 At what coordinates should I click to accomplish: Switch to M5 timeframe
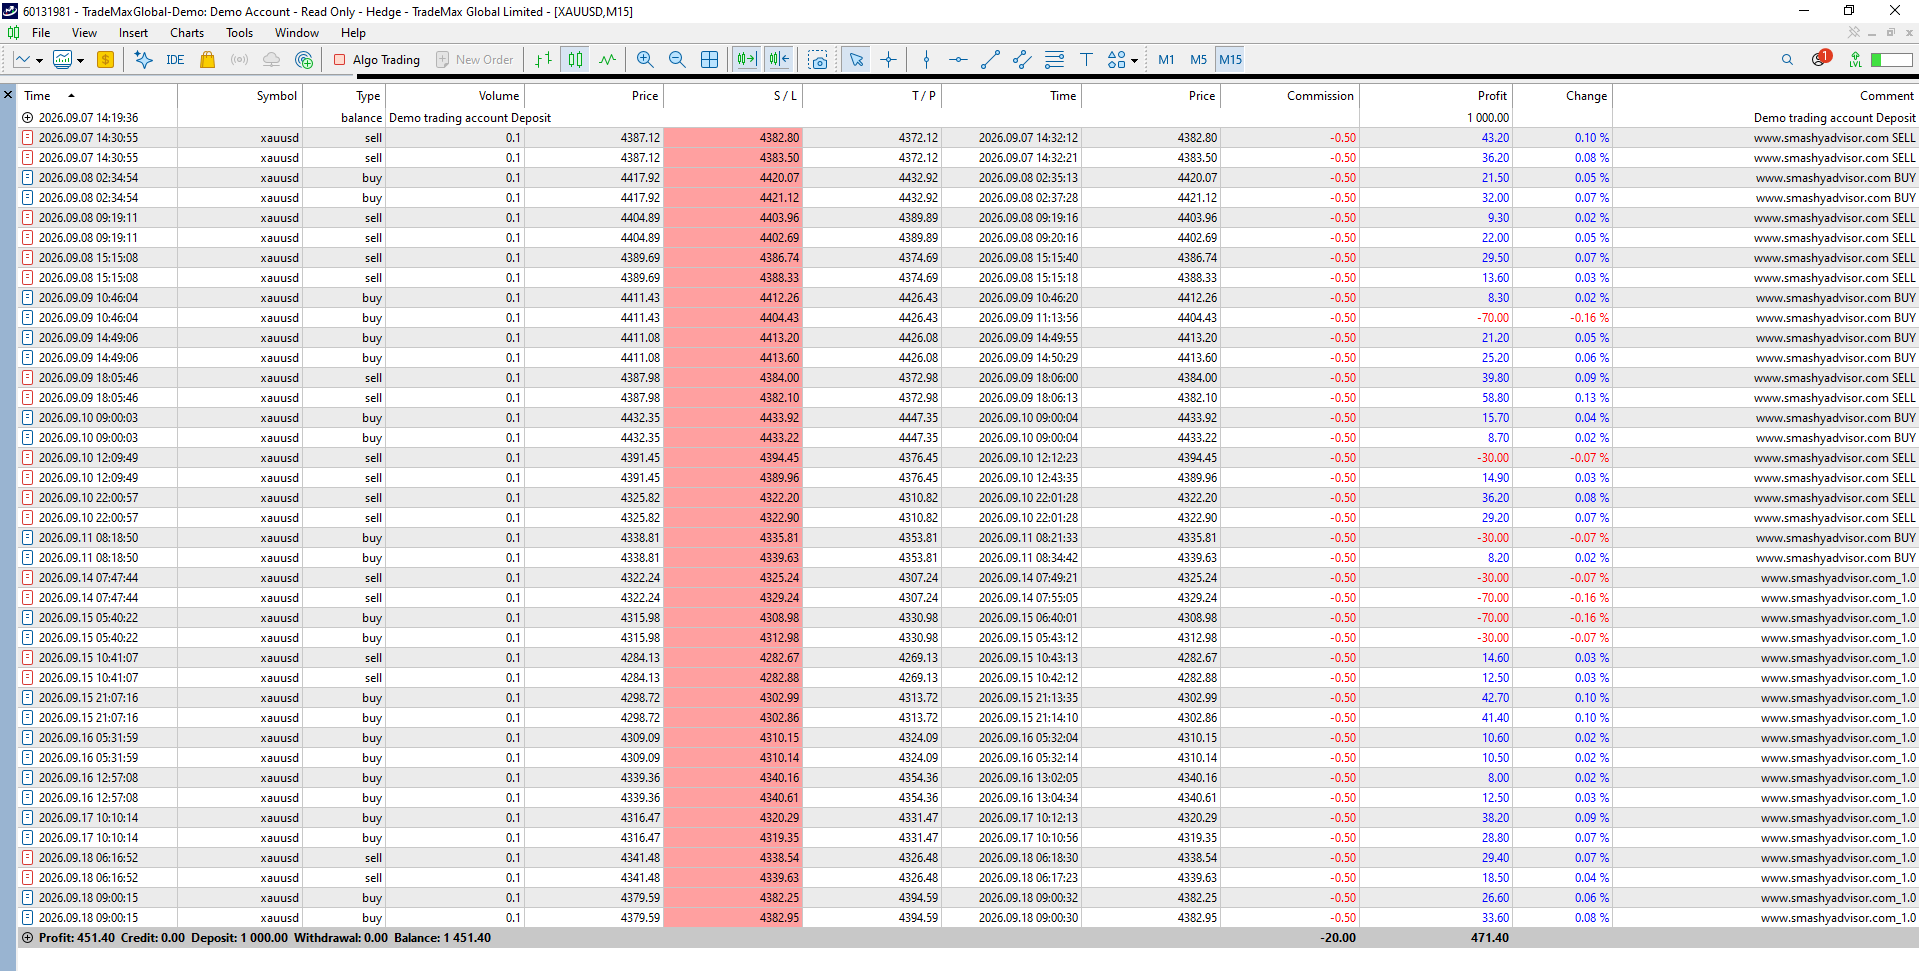click(1198, 60)
